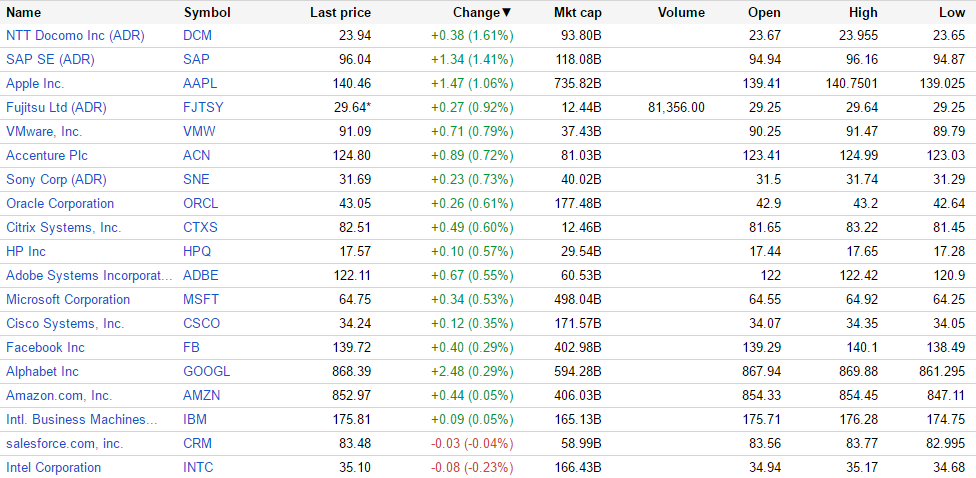The height and width of the screenshot is (478, 976).
Task: Click the Name column header
Action: [24, 13]
